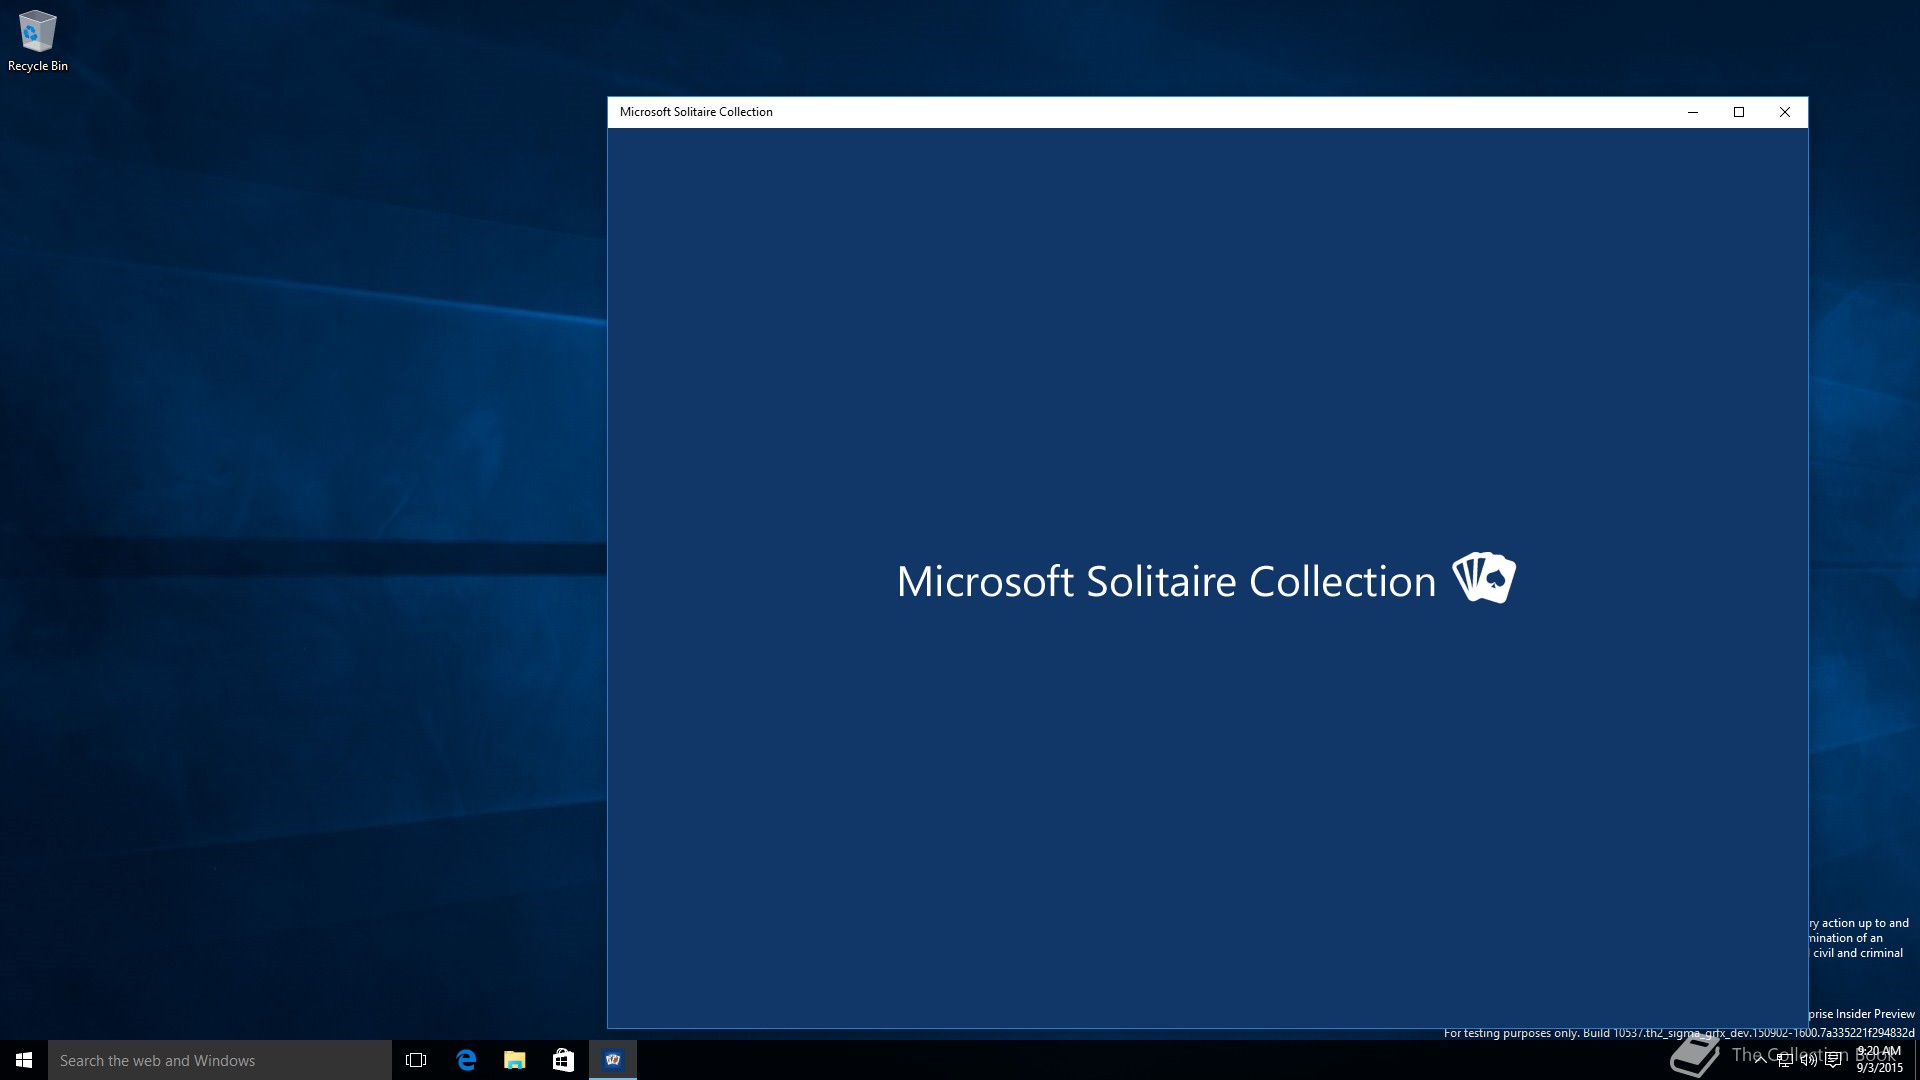
Task: Click the Show desktop strip at taskbar end
Action: (1916, 1060)
